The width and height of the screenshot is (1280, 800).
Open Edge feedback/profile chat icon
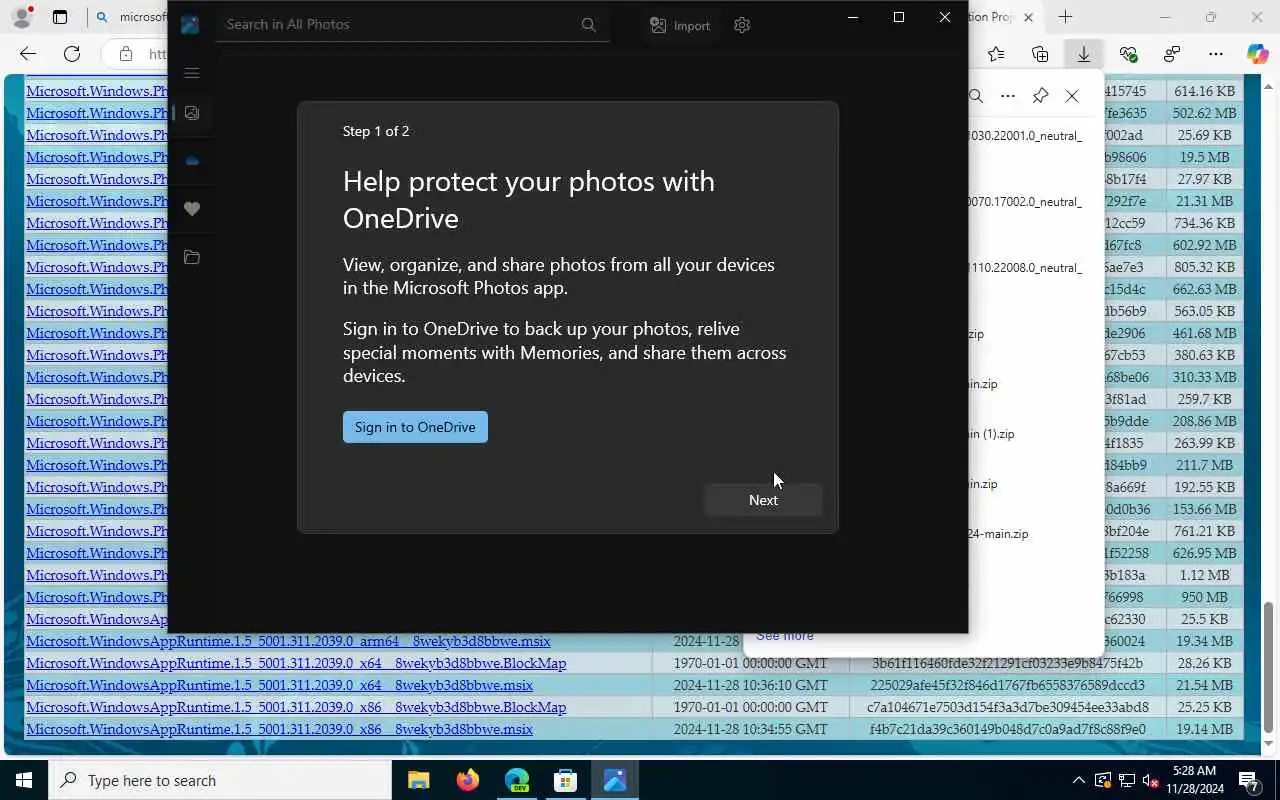pos(1172,54)
